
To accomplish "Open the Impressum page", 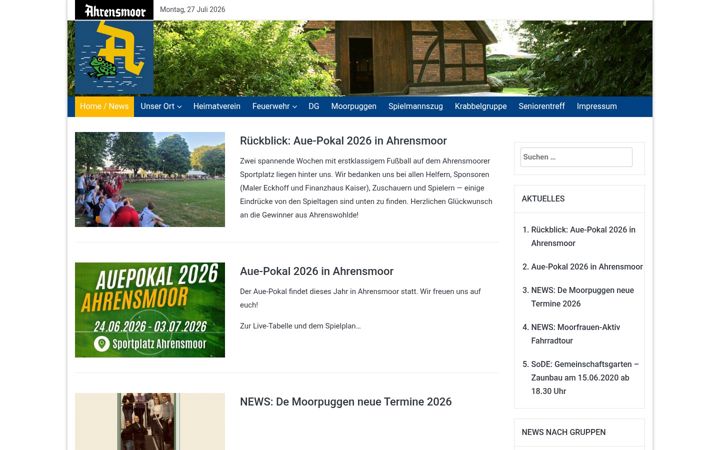I will click(x=596, y=106).
